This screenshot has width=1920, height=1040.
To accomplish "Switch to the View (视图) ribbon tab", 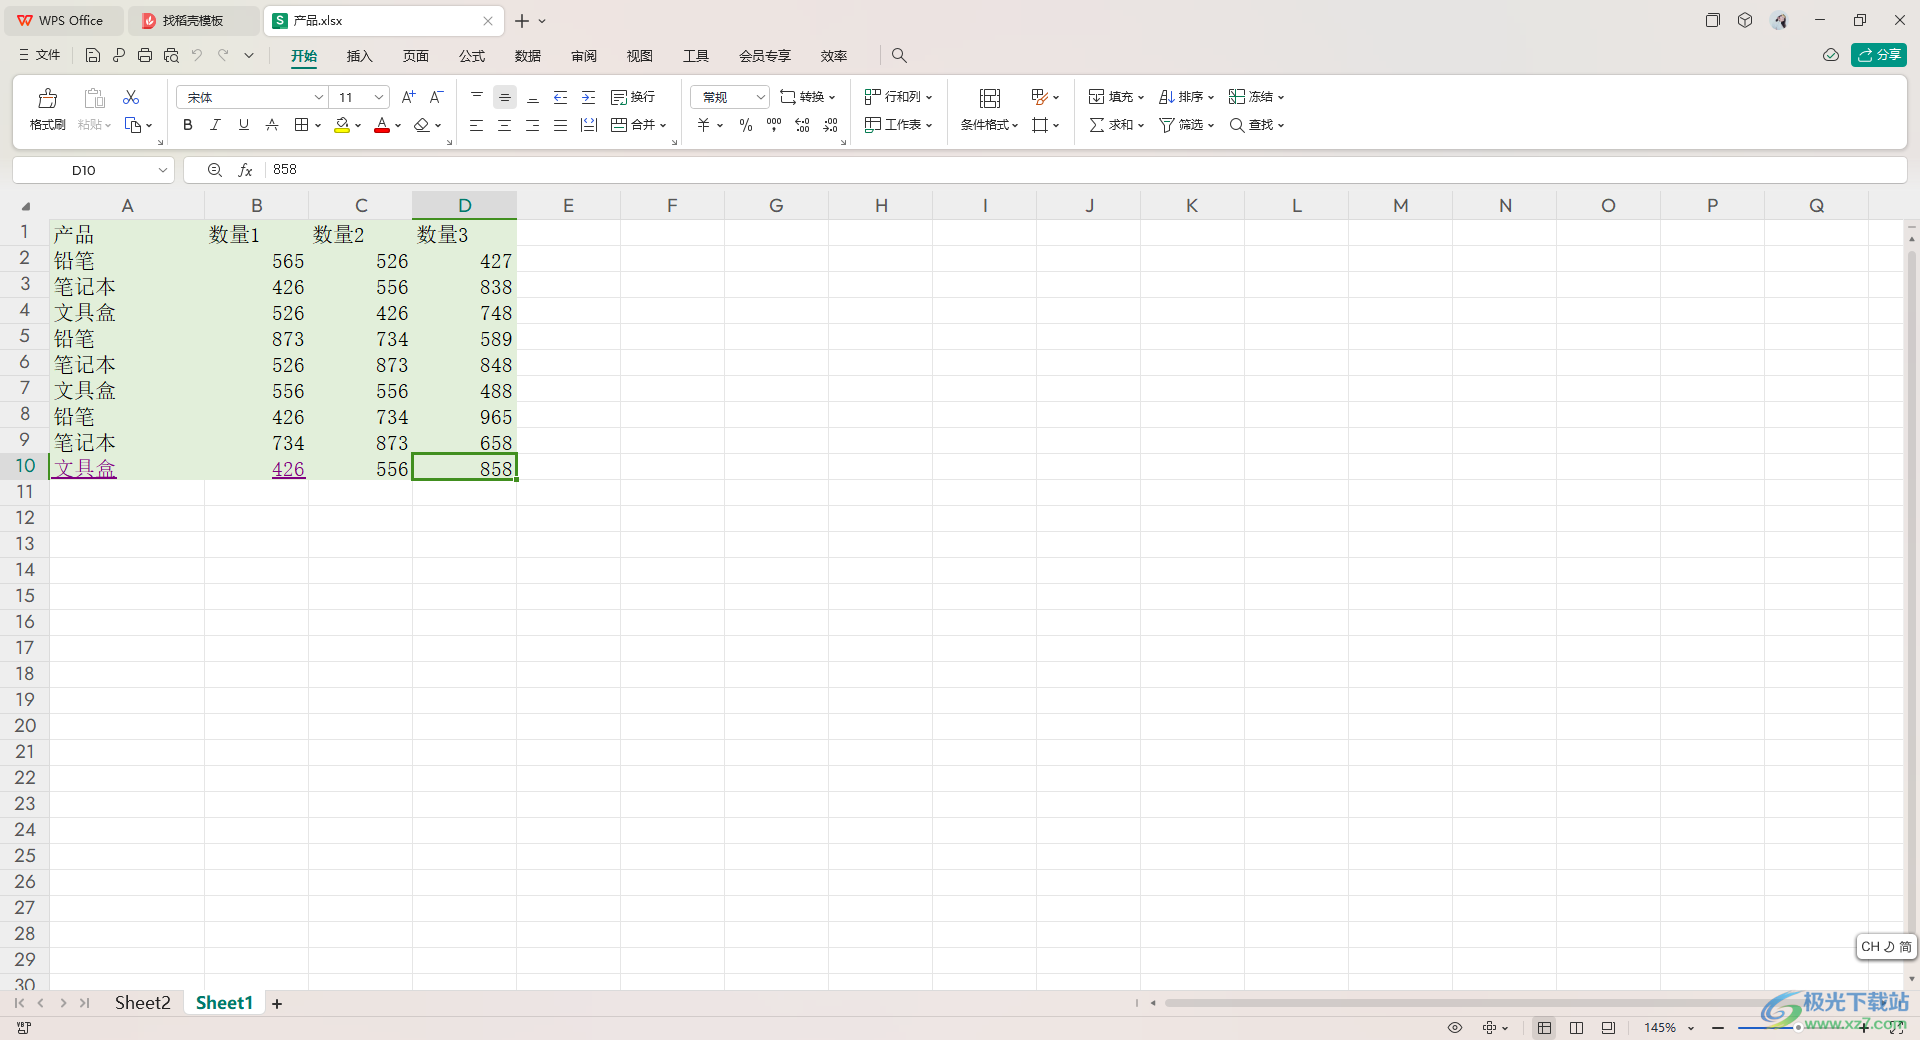I will [x=639, y=56].
